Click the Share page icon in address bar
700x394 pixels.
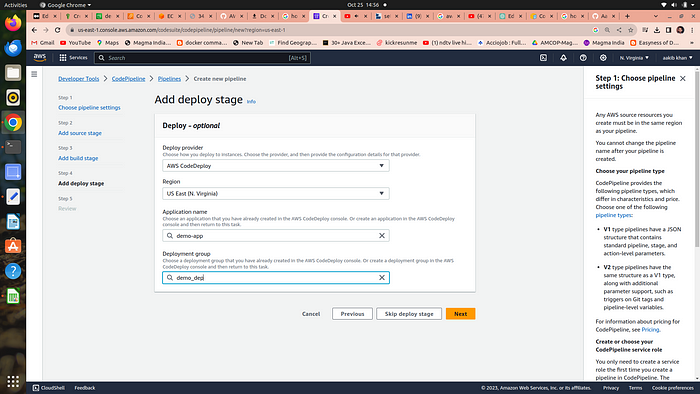pyautogui.click(x=619, y=30)
